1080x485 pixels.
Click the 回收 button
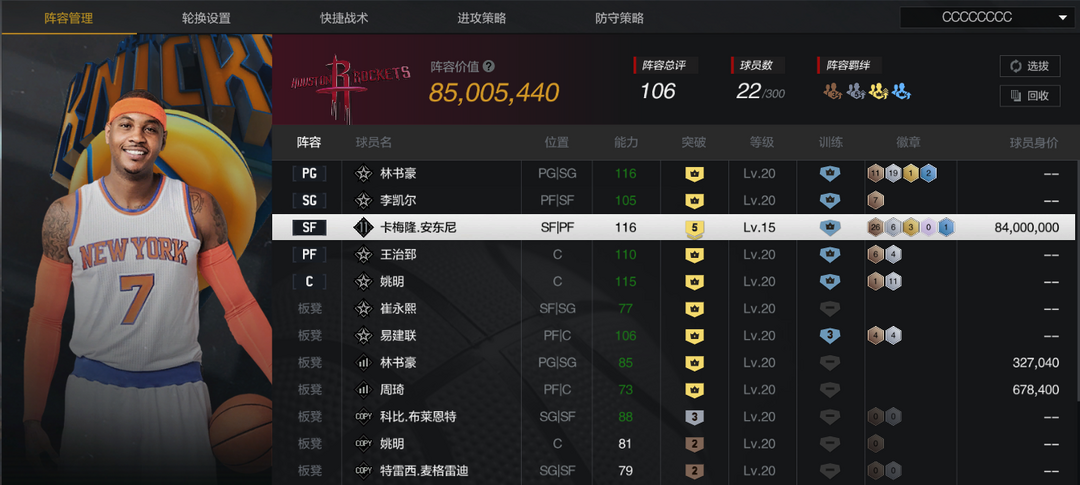1030,96
